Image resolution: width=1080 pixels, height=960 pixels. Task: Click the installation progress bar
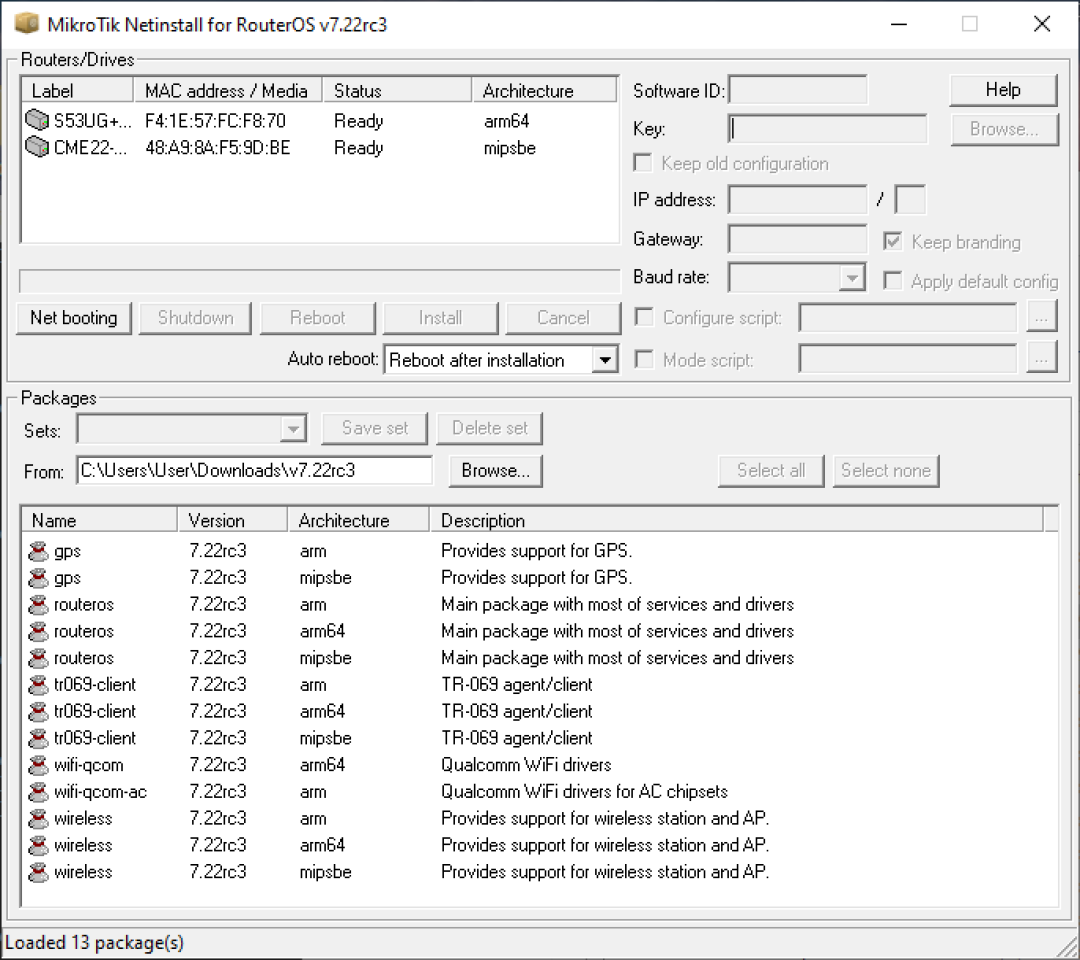click(320, 281)
